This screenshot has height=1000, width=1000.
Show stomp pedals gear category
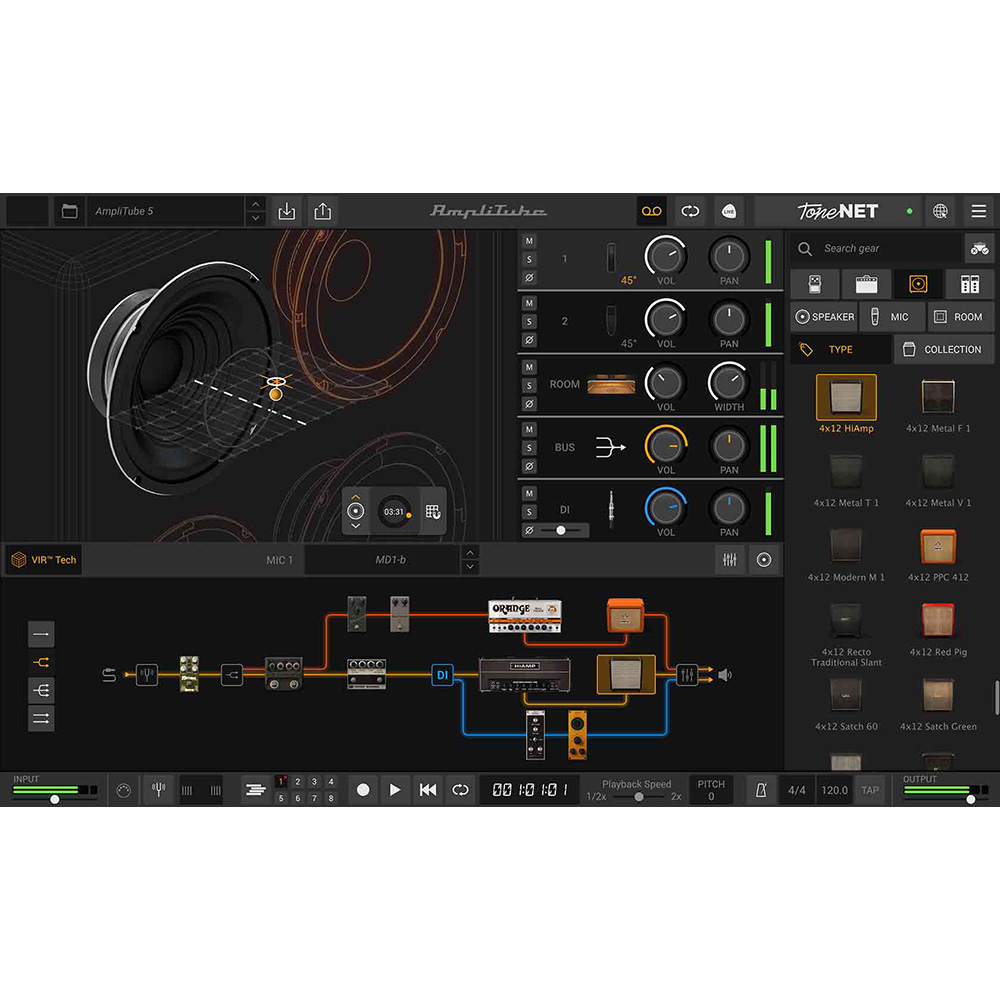click(x=814, y=284)
